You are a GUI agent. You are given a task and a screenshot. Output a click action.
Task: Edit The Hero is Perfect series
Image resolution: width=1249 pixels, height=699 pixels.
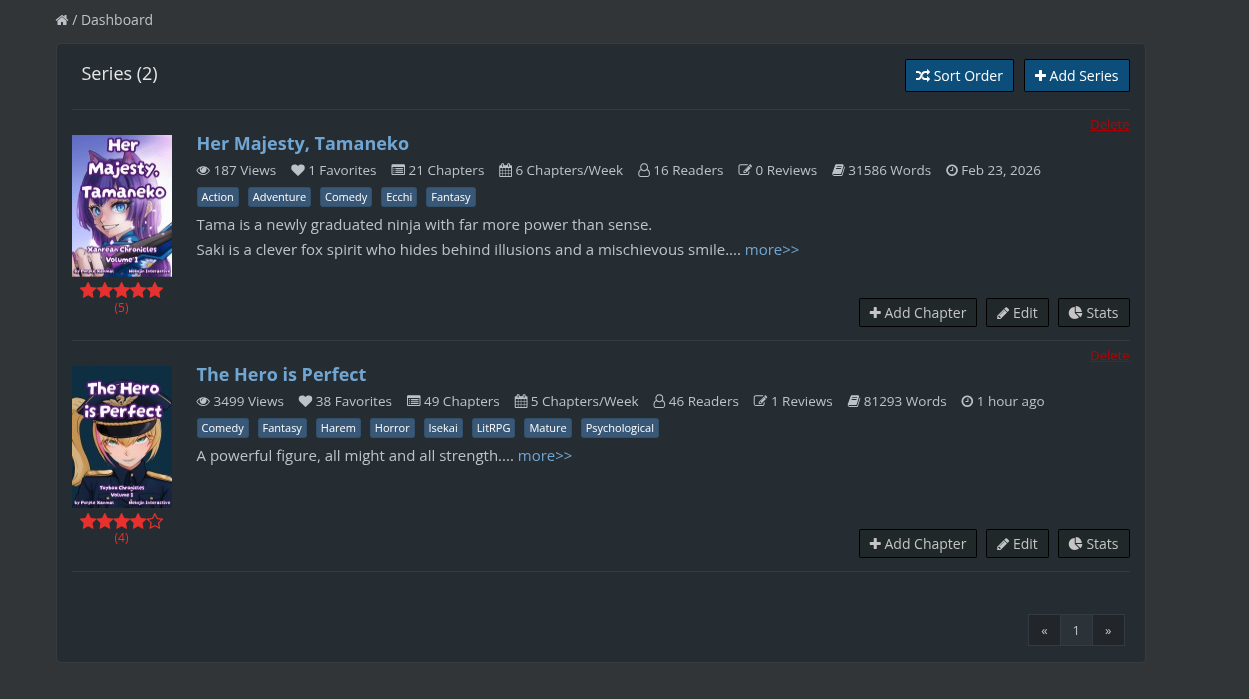click(1017, 544)
